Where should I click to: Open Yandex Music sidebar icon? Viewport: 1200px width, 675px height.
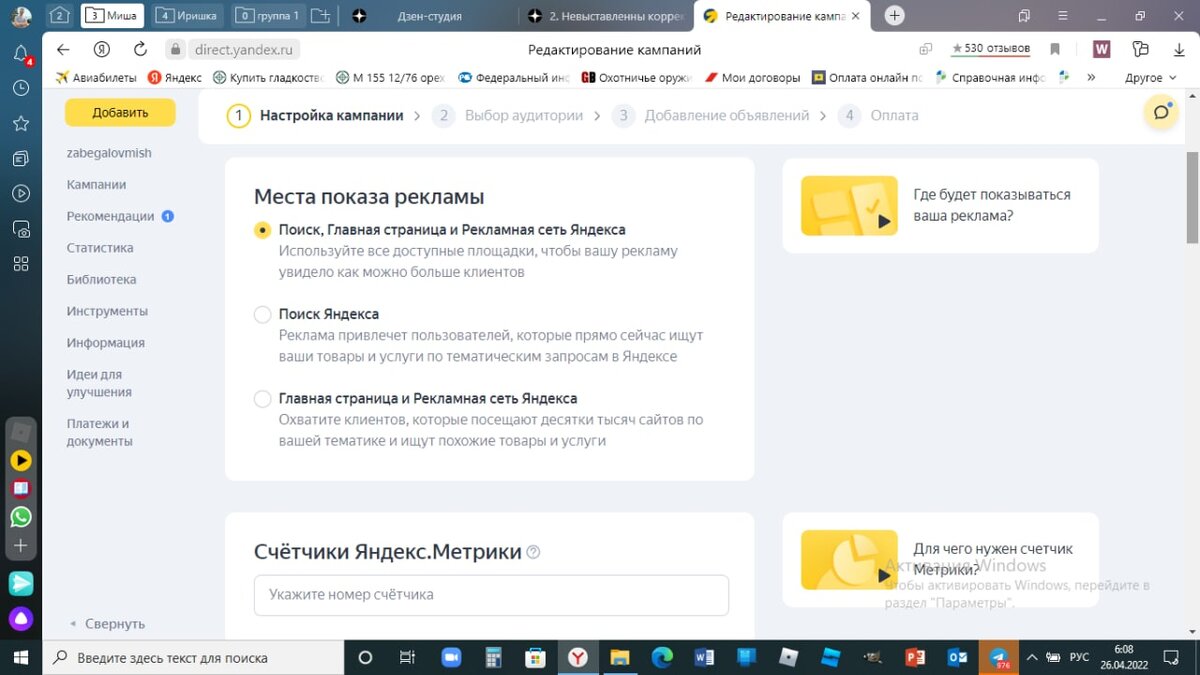point(21,461)
